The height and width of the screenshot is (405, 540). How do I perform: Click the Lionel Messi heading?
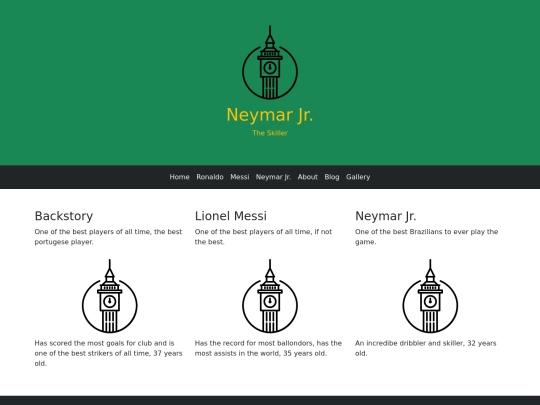pos(231,216)
